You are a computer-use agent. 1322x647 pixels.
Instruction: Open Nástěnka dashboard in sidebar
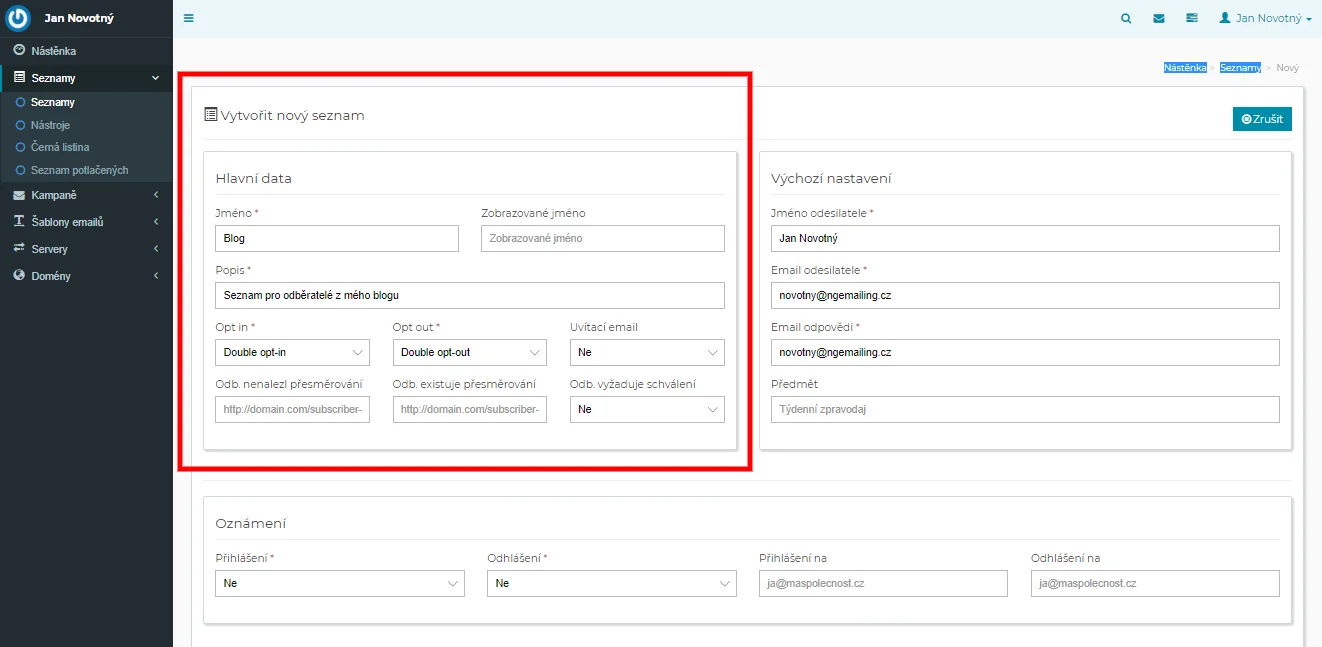pyautogui.click(x=53, y=51)
